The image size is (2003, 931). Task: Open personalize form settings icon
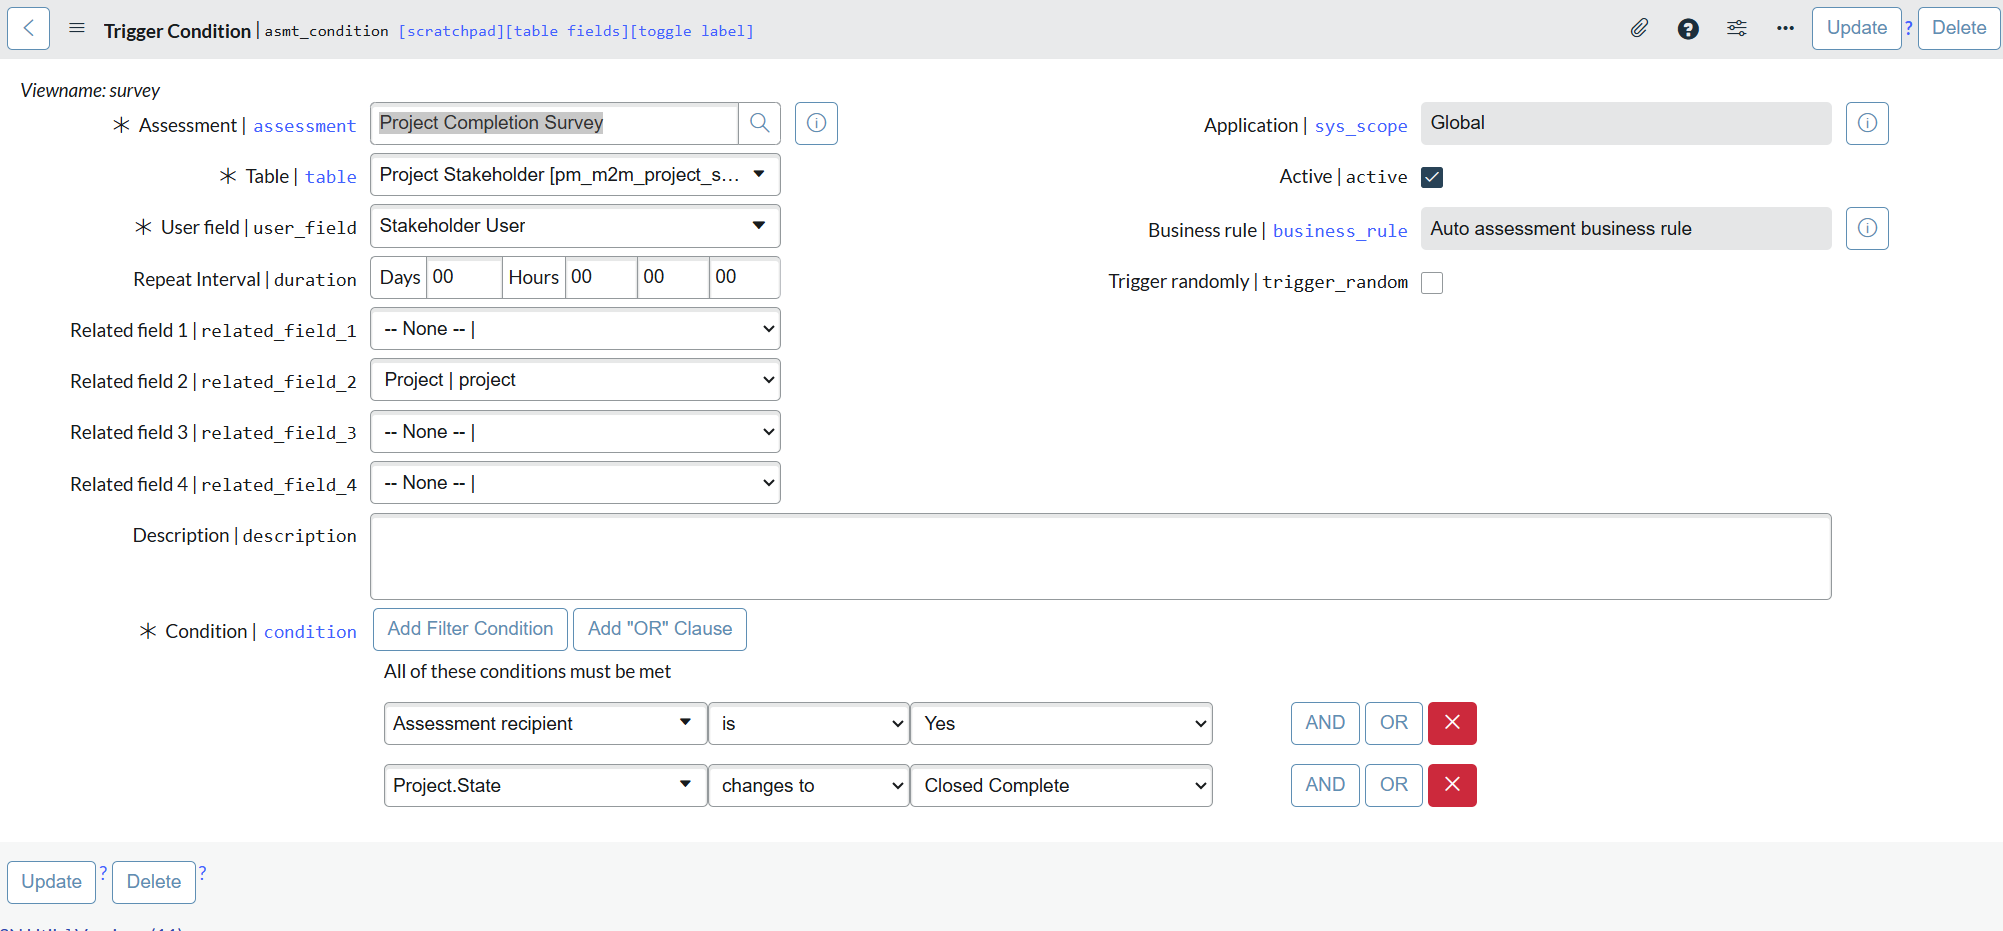[x=1737, y=28]
